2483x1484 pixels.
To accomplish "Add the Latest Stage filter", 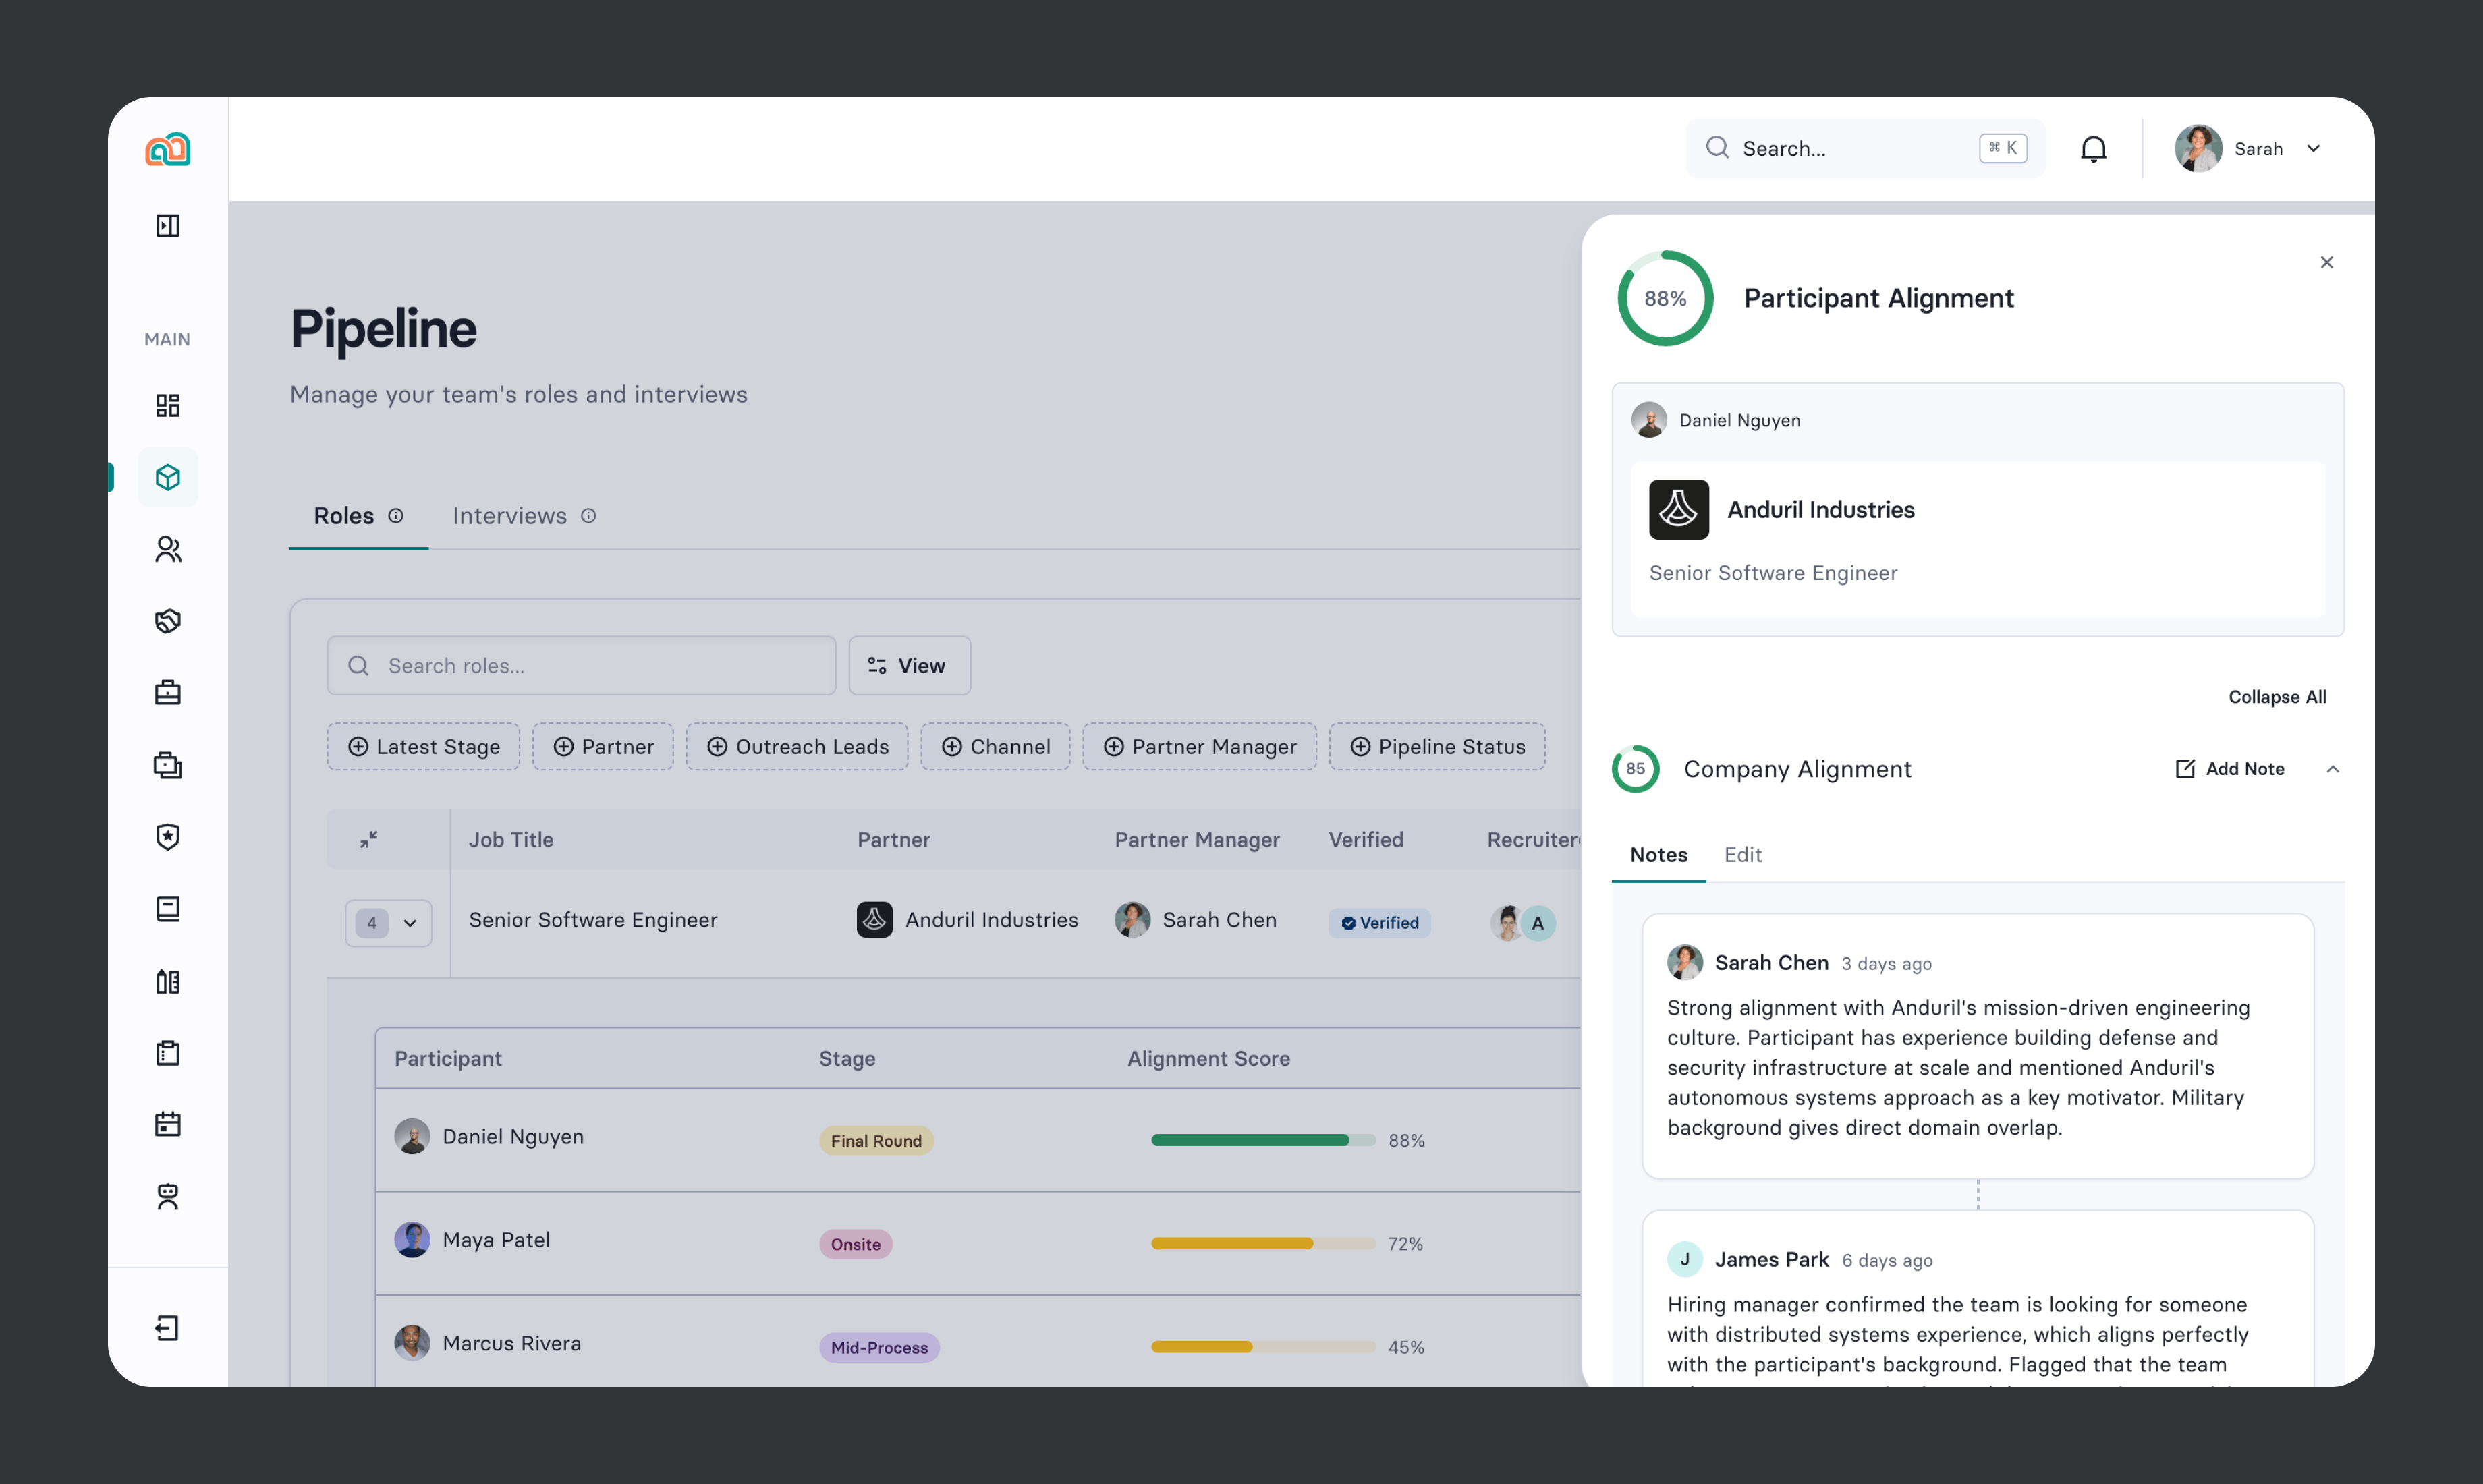I will [422, 746].
